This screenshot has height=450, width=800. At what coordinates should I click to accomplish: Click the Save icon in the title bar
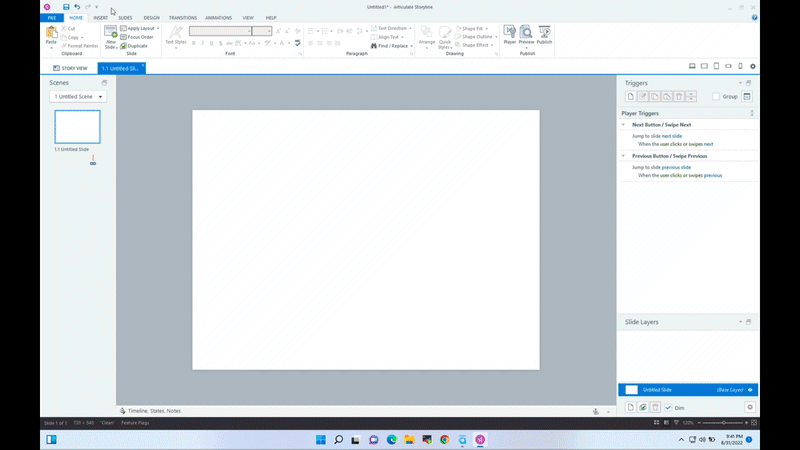click(66, 7)
